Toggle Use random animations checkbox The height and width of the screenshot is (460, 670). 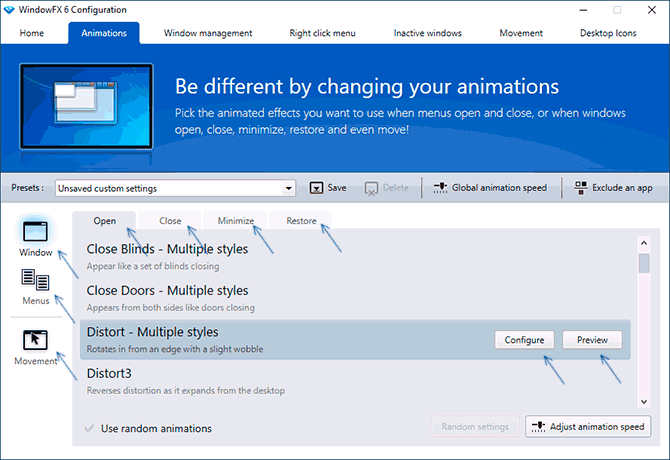[89, 428]
